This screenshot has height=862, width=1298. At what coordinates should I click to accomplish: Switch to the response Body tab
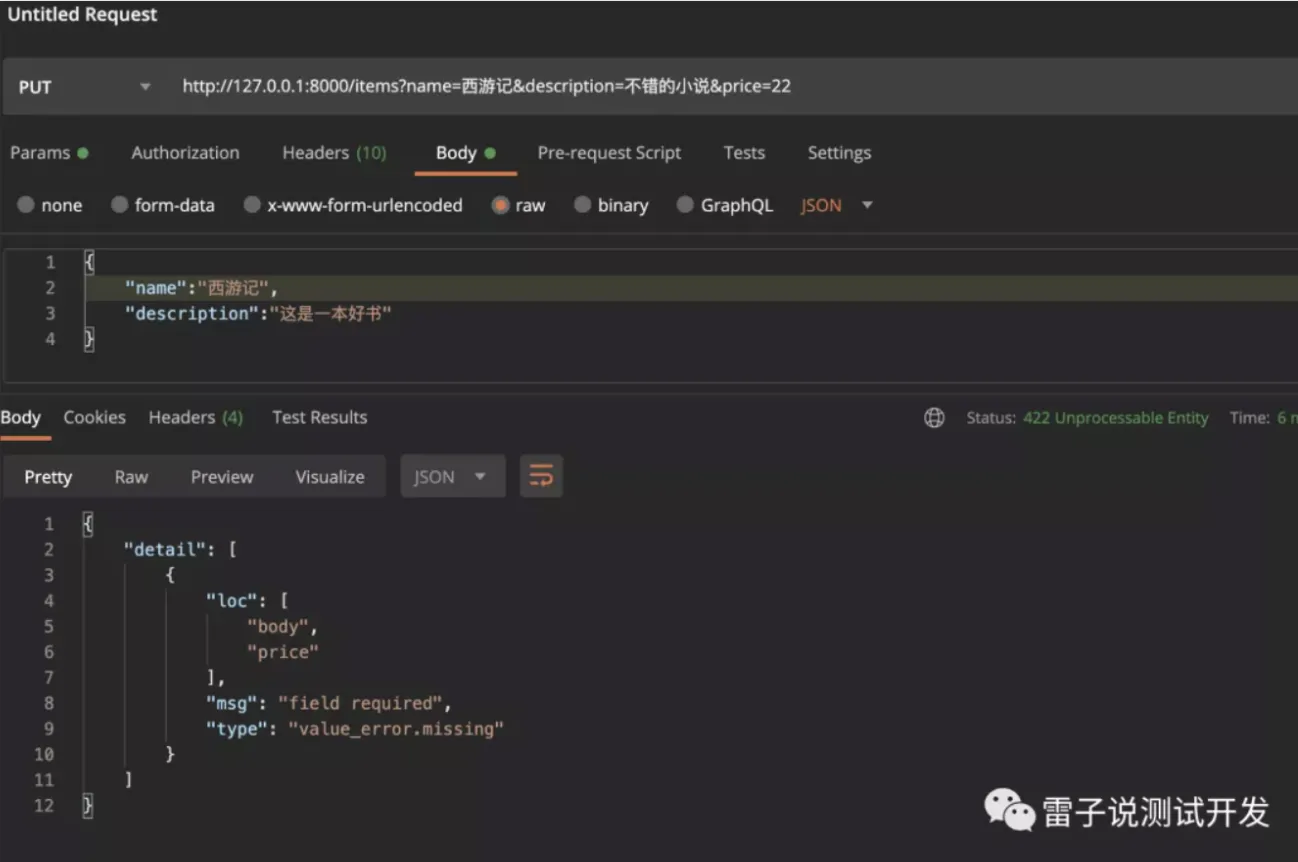pyautogui.click(x=21, y=418)
